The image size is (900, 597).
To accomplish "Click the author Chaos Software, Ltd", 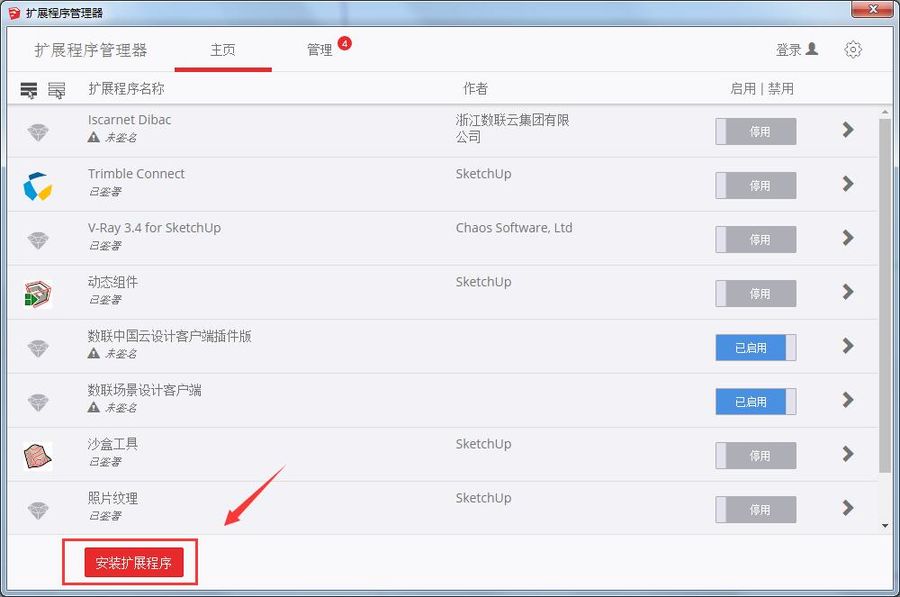I will pyautogui.click(x=514, y=227).
